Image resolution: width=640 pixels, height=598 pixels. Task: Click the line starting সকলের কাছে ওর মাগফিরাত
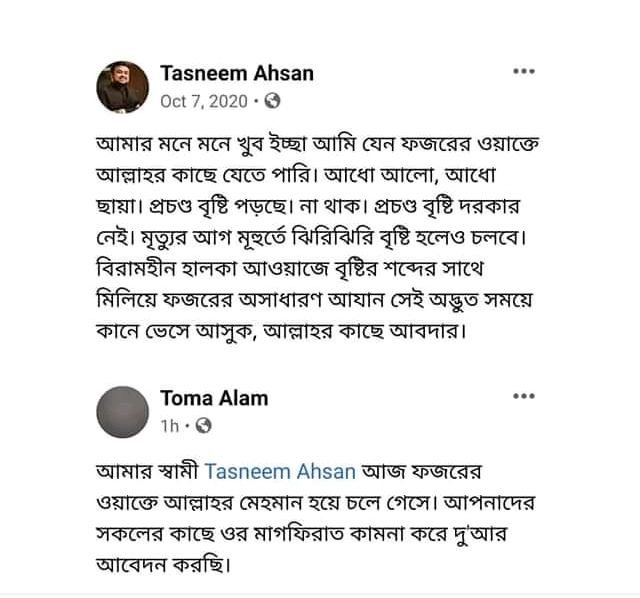click(300, 534)
